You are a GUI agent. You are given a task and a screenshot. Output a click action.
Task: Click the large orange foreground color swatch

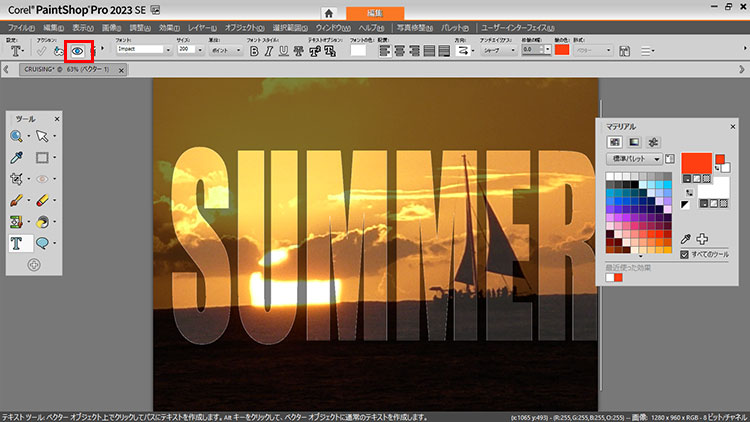697,163
